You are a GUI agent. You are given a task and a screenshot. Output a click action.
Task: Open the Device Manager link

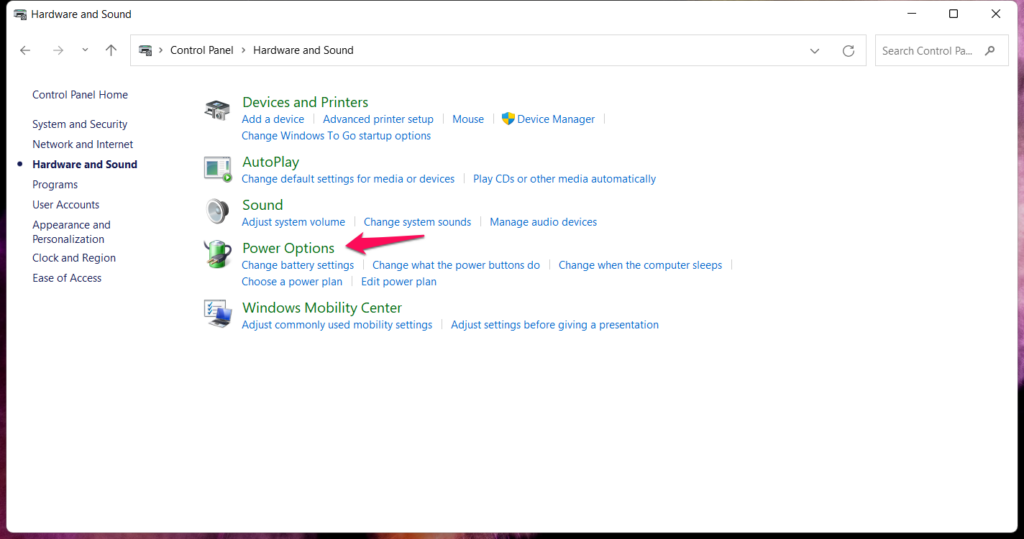pos(556,119)
